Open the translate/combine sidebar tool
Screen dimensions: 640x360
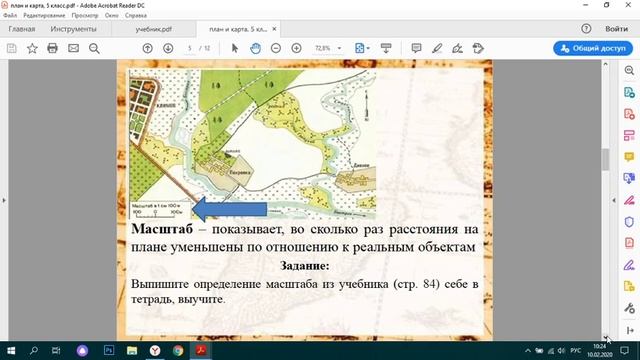click(x=629, y=178)
